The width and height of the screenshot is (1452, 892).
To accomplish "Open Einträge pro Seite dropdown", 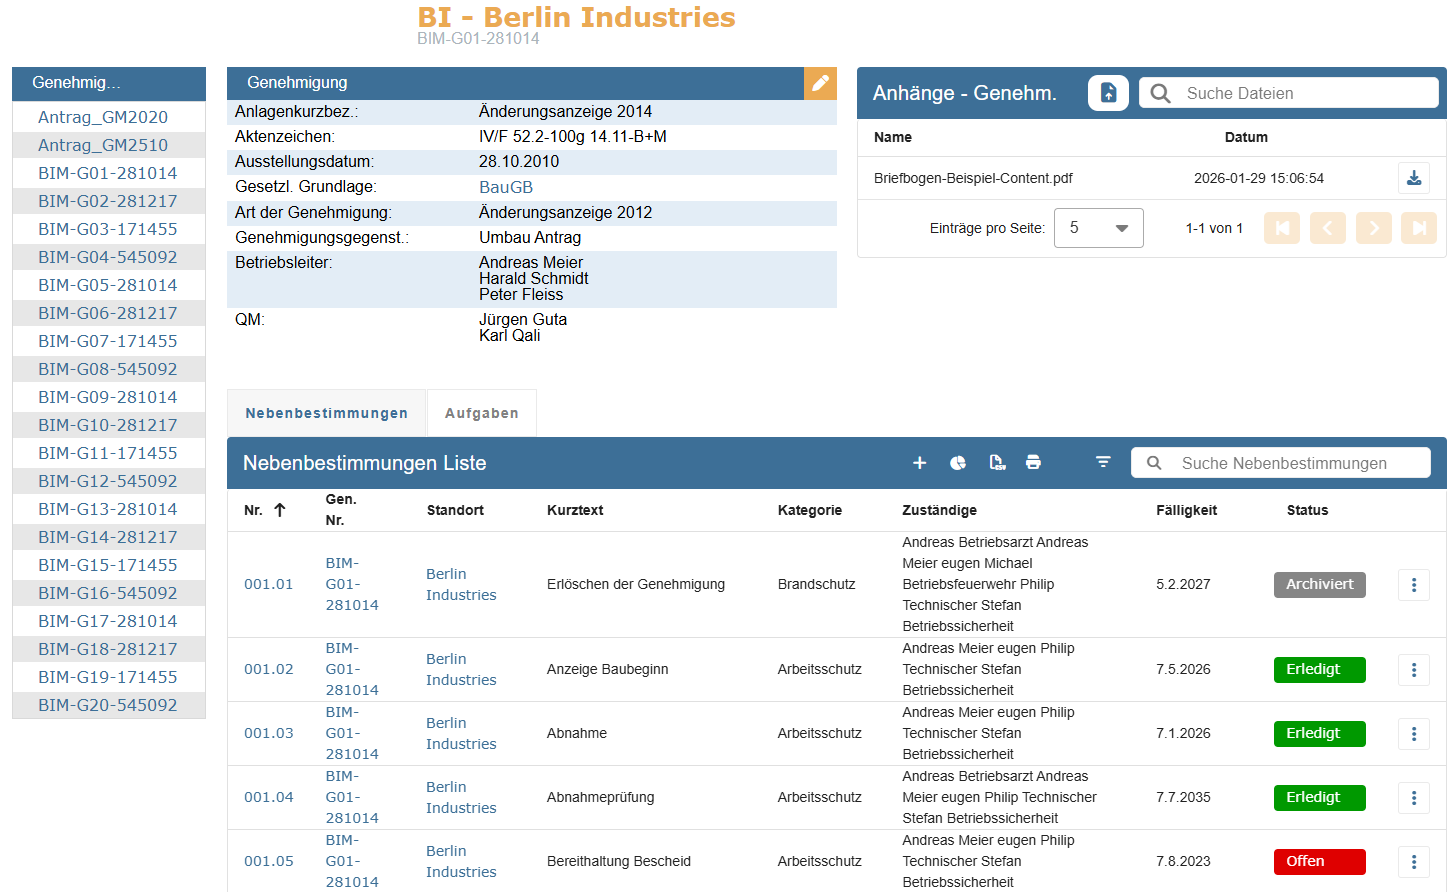I will pos(1098,228).
